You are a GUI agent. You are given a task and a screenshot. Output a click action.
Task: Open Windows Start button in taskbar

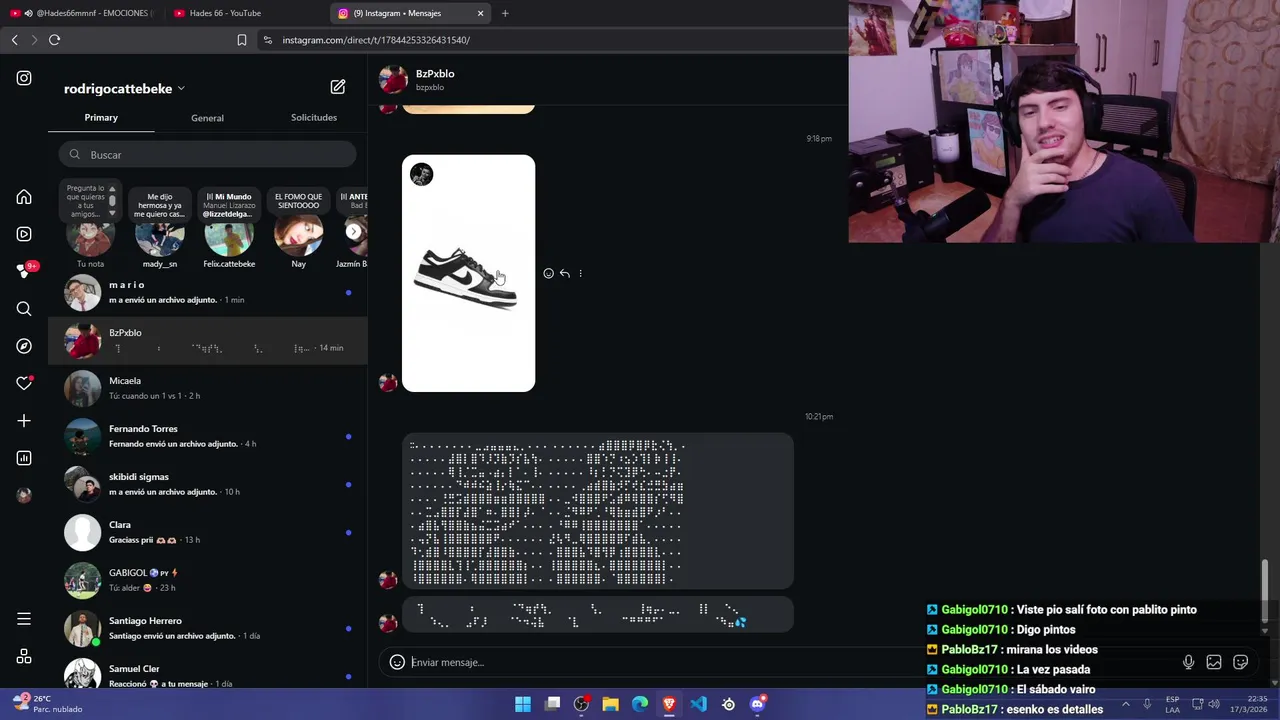pos(523,704)
